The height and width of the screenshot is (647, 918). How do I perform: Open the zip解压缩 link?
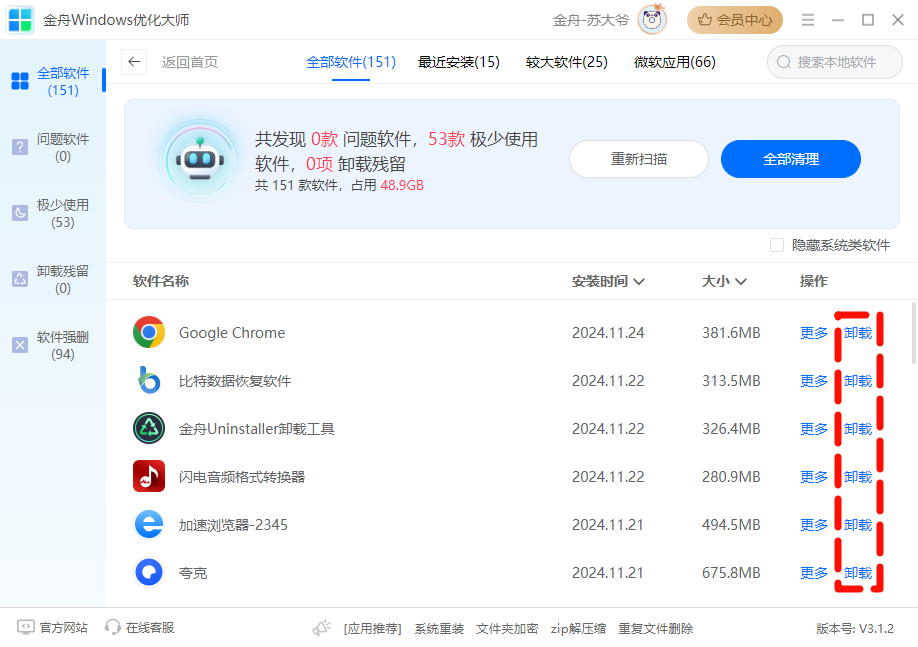point(578,628)
